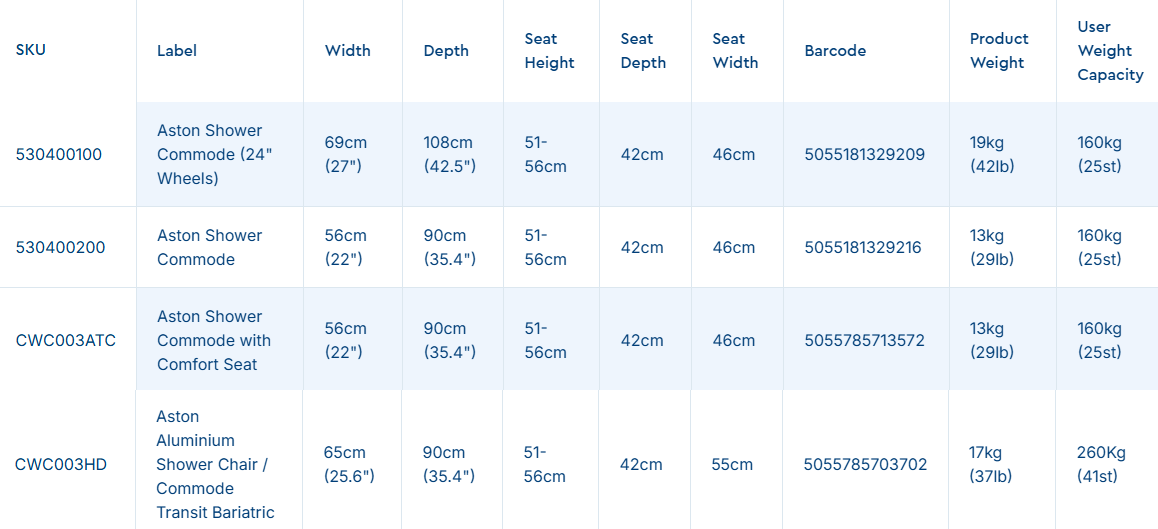Click barcode 5055785713572
The width and height of the screenshot is (1158, 529).
click(864, 341)
